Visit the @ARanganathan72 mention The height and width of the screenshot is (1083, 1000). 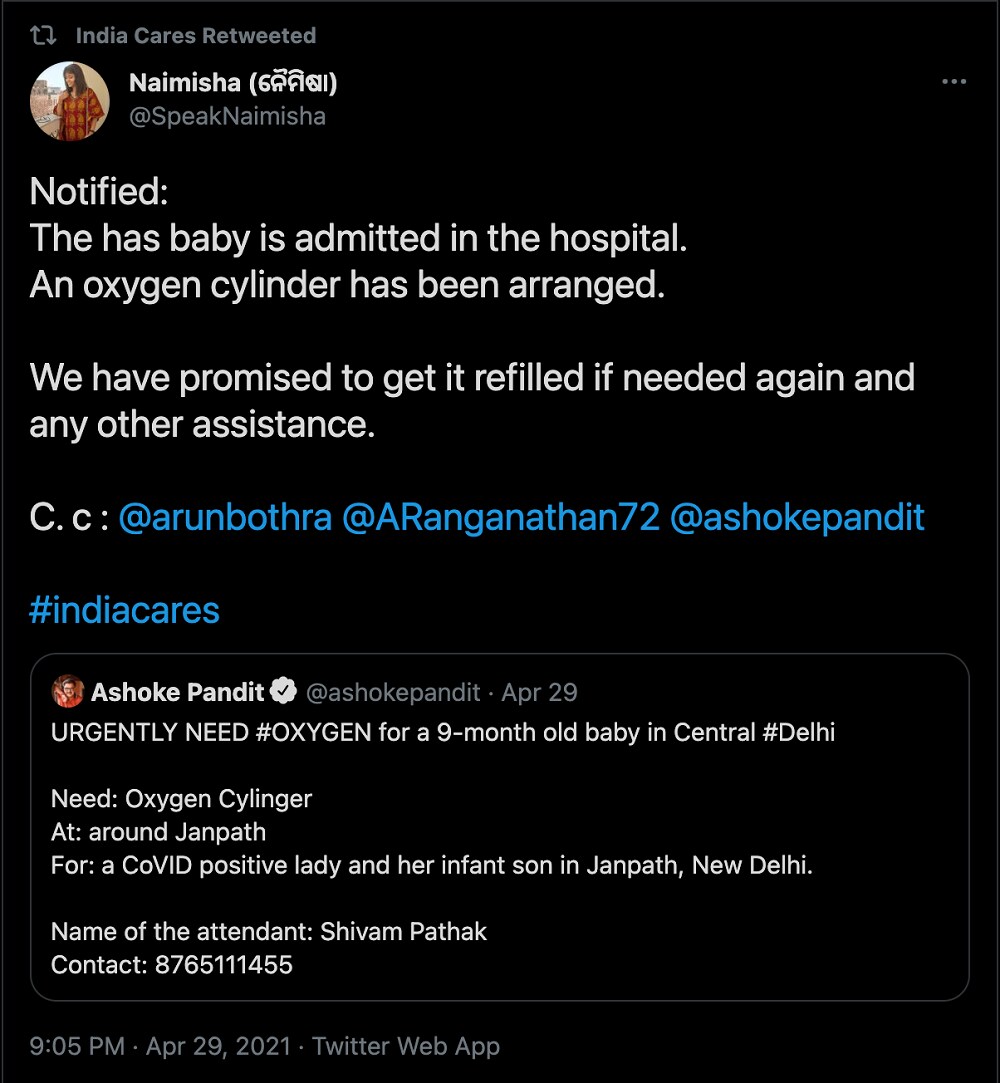pyautogui.click(x=501, y=517)
